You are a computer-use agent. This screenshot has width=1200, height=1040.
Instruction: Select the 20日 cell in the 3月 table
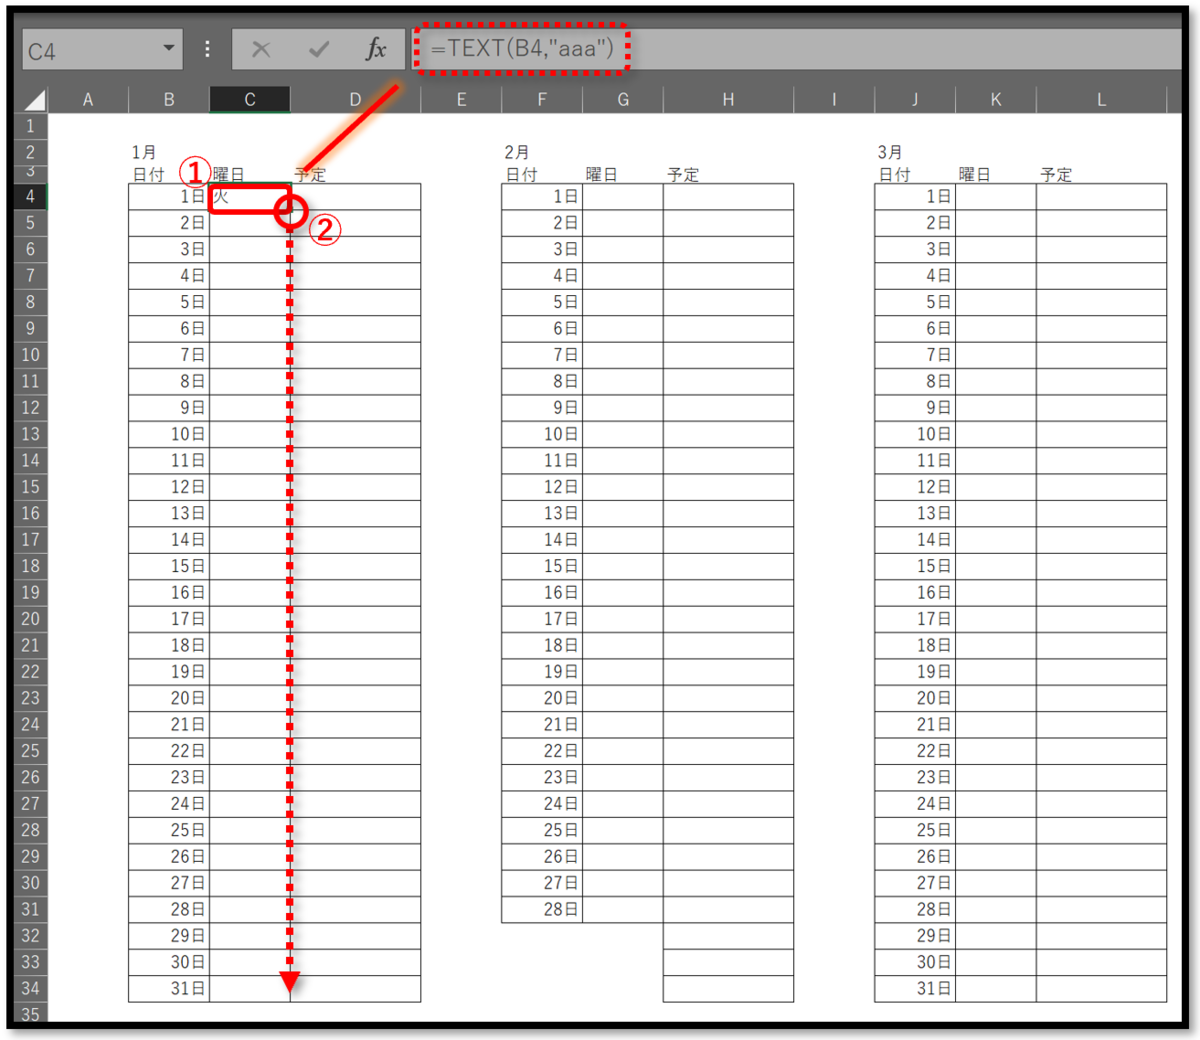point(915,698)
